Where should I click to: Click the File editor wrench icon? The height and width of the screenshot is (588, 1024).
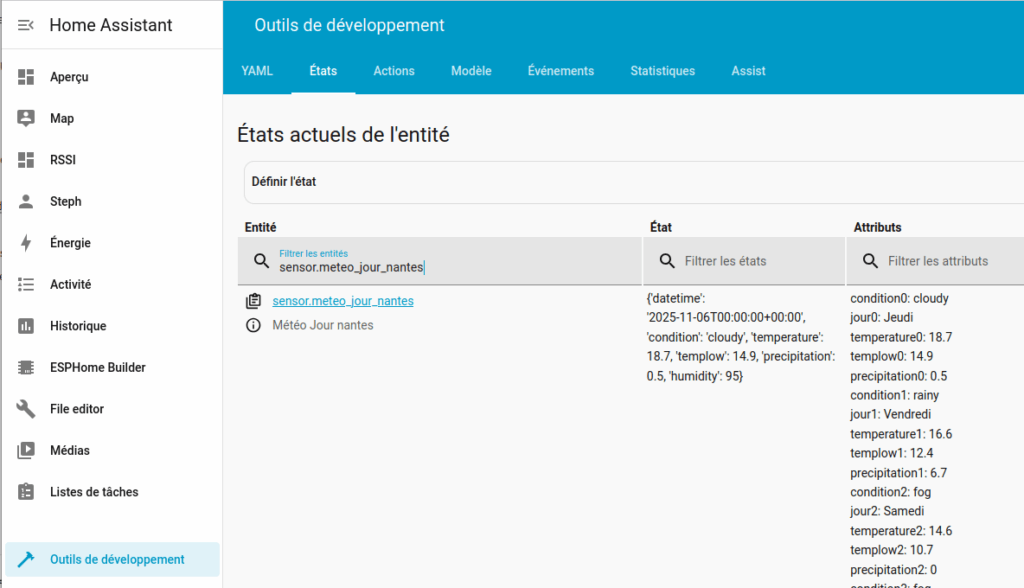point(26,409)
